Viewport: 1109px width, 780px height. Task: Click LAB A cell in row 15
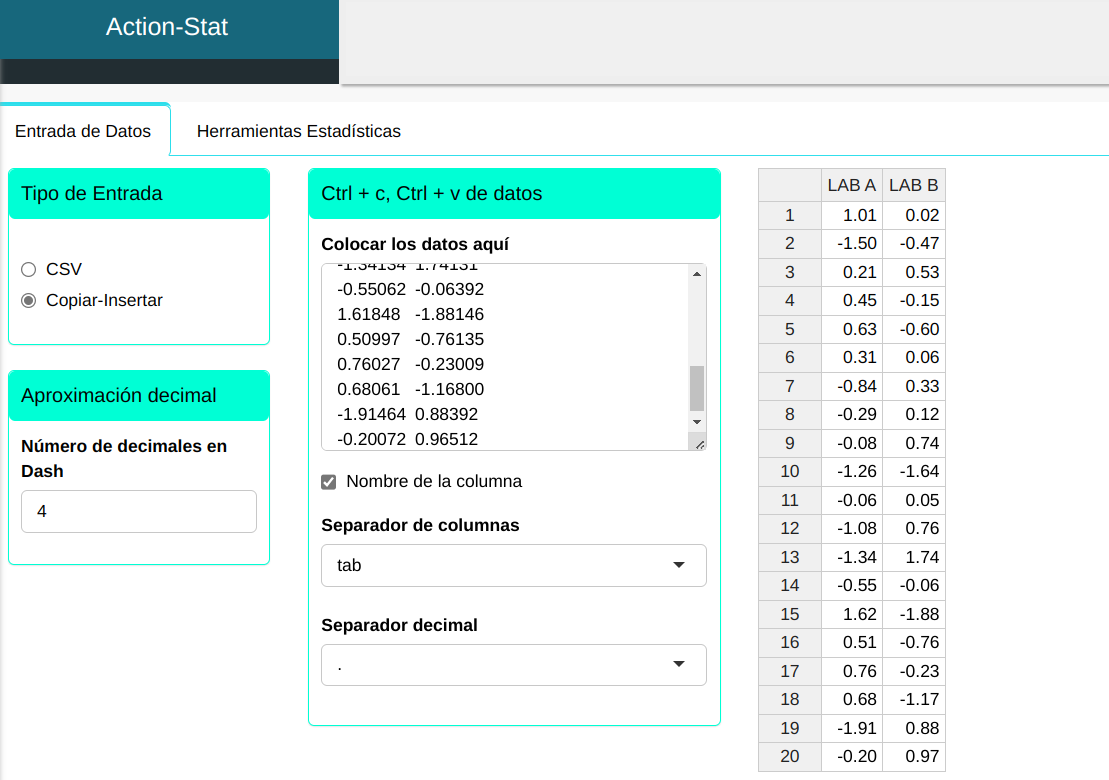[x=851, y=614]
